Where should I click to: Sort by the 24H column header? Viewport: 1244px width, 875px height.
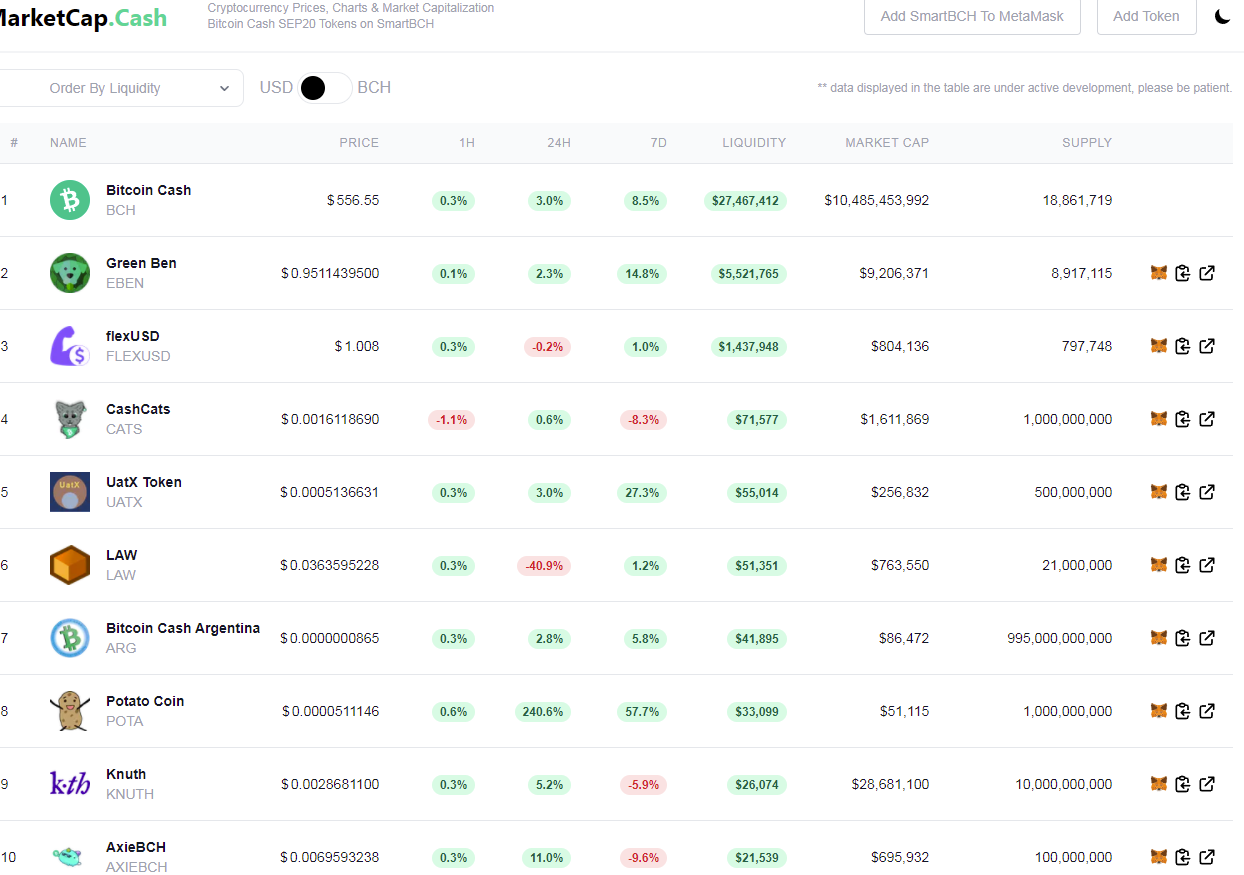point(559,143)
